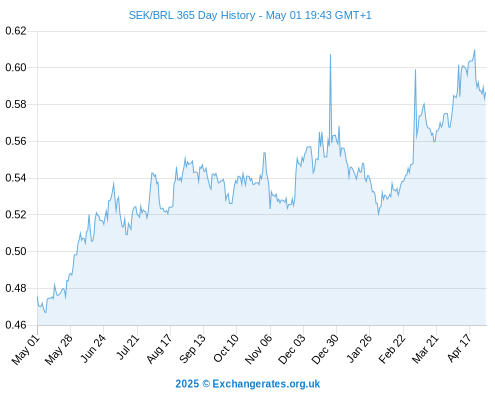Select the Dec 03 x-axis date label

[x=292, y=350]
